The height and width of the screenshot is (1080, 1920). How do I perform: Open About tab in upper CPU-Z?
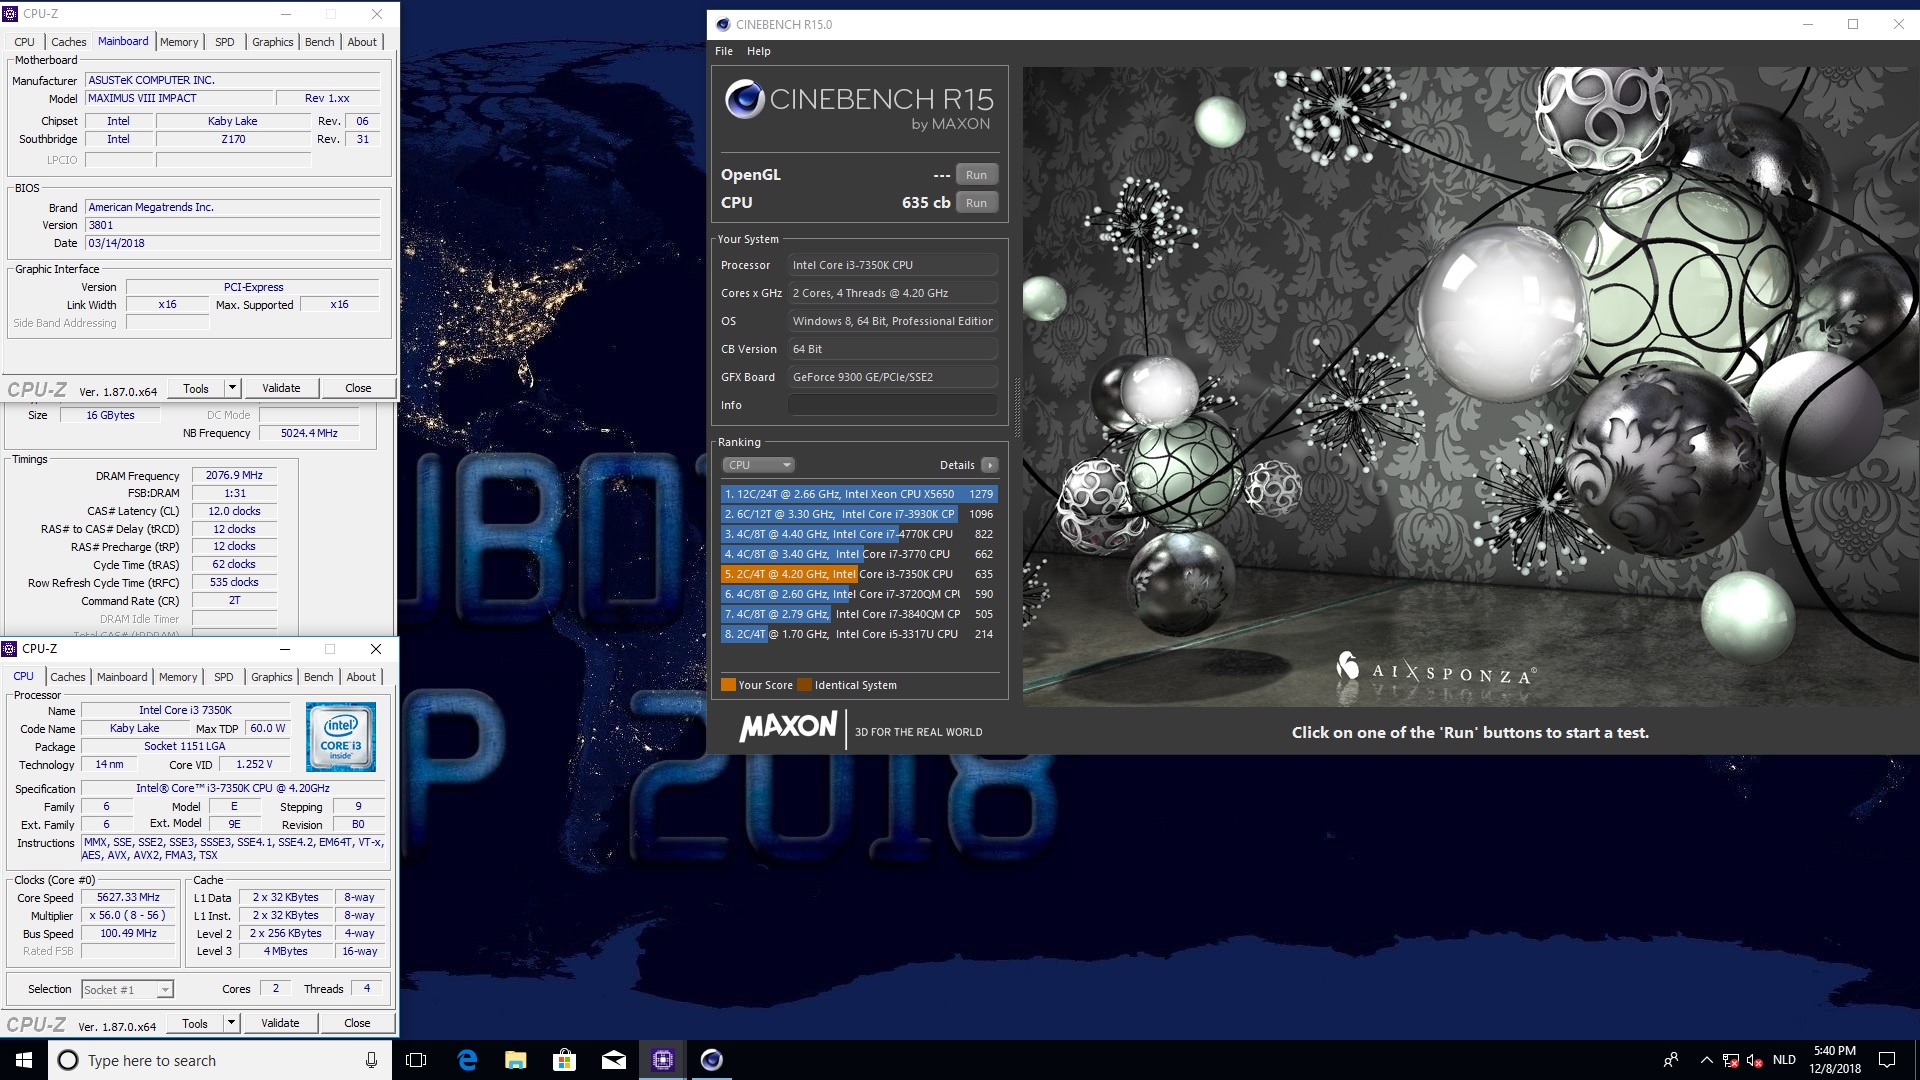pyautogui.click(x=362, y=42)
